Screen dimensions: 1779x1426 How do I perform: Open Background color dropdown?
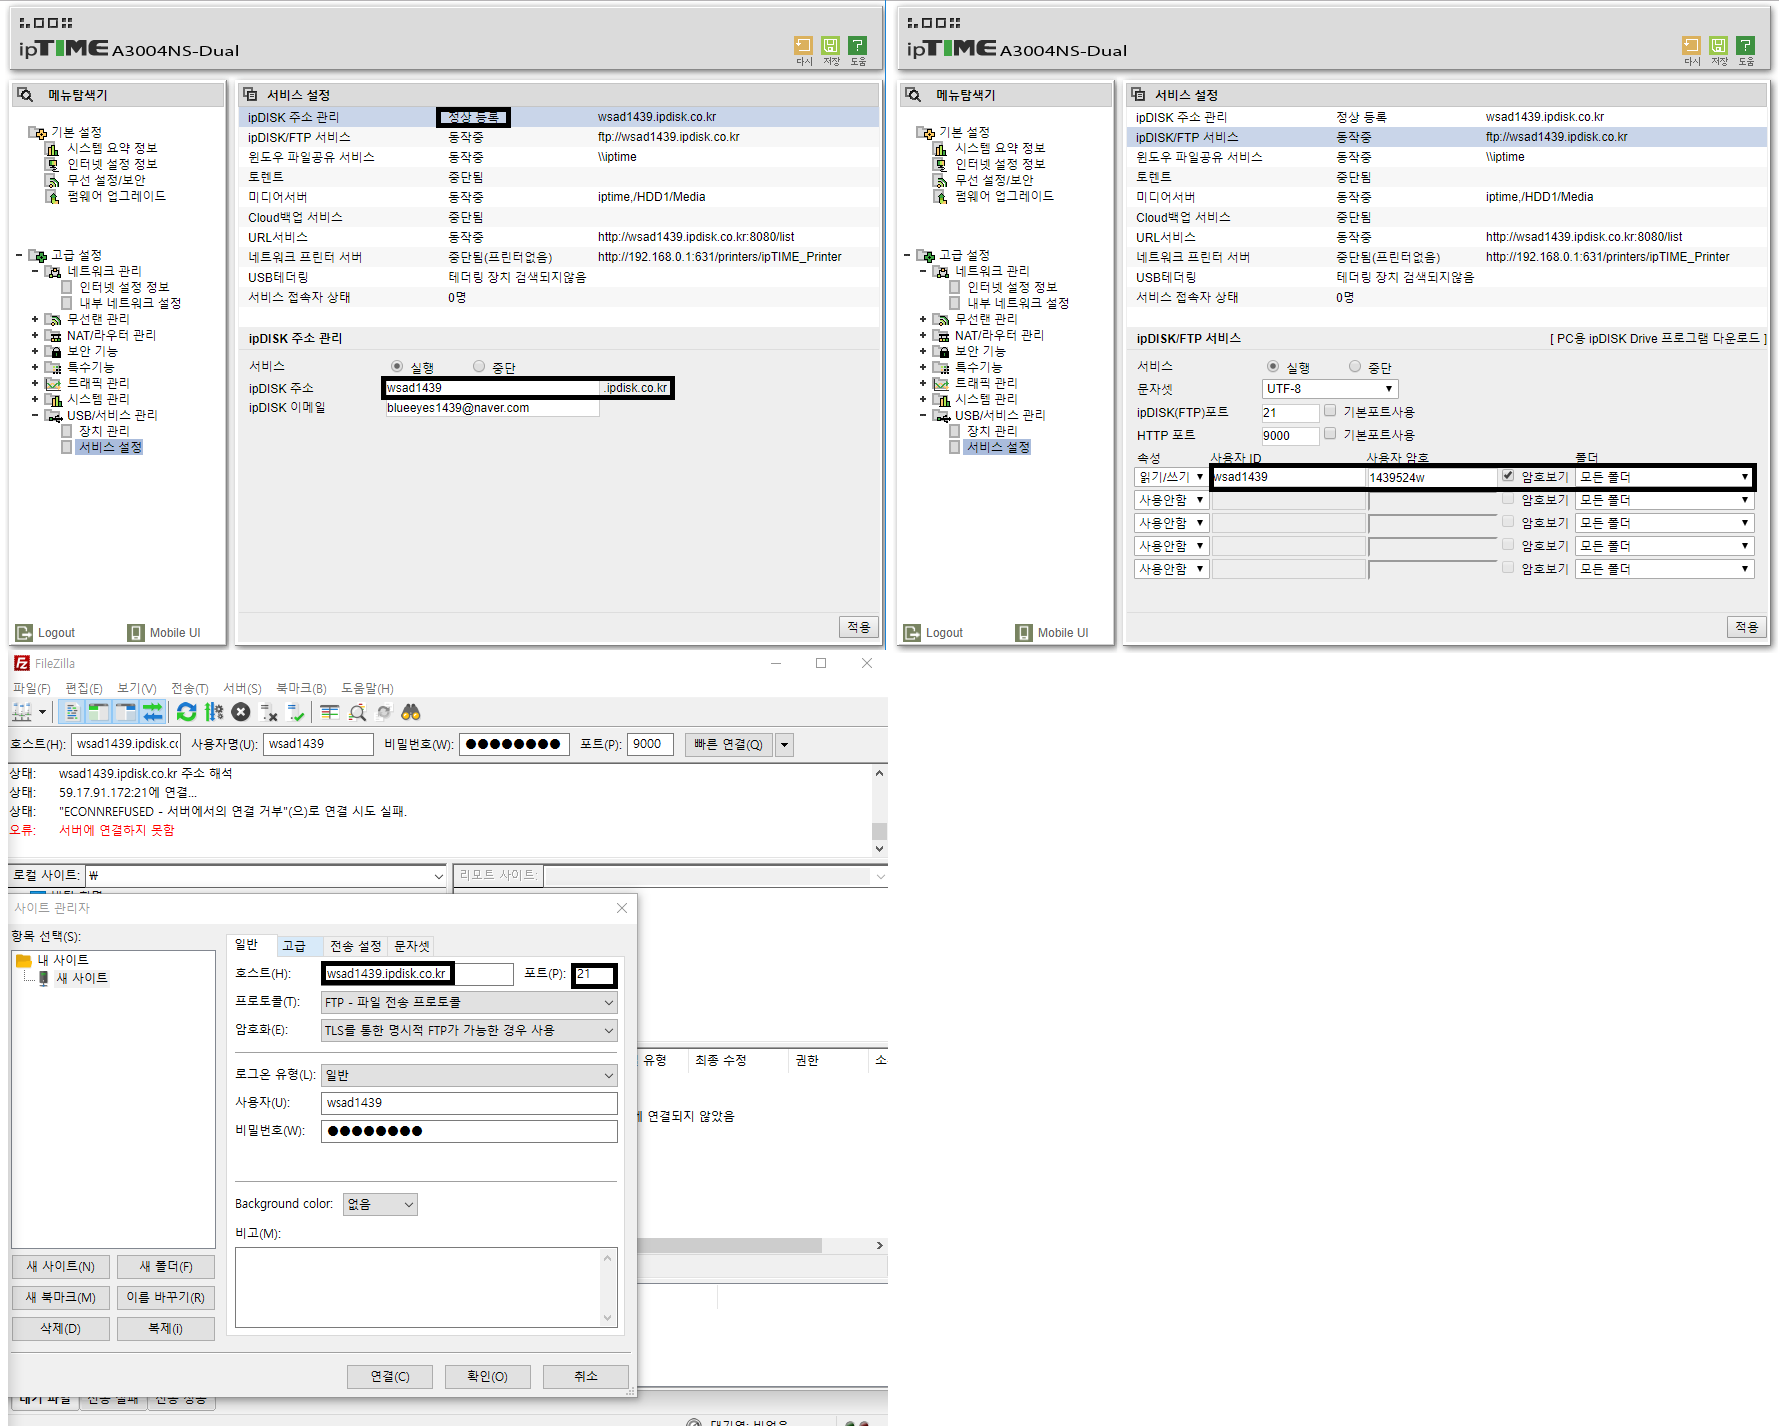point(380,1204)
